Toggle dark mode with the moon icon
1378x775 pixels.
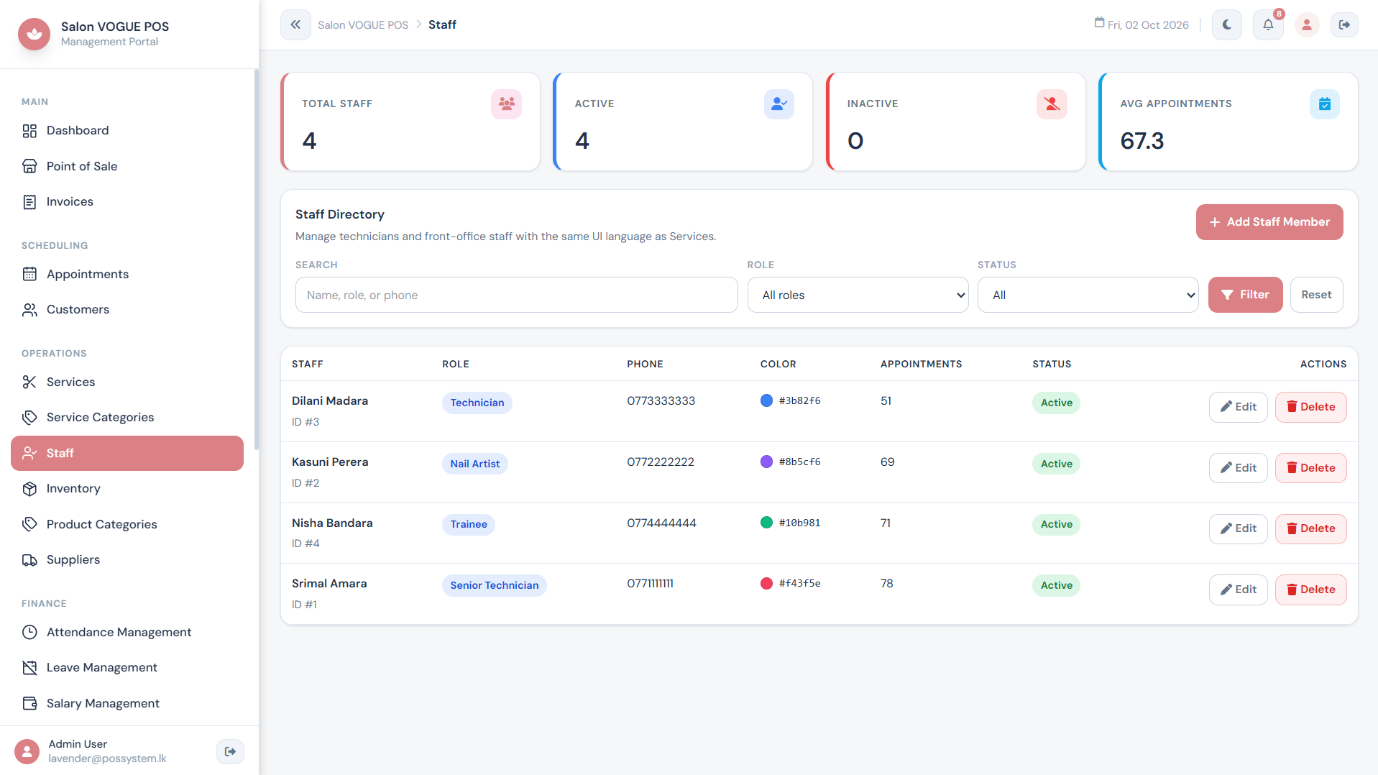tap(1227, 25)
